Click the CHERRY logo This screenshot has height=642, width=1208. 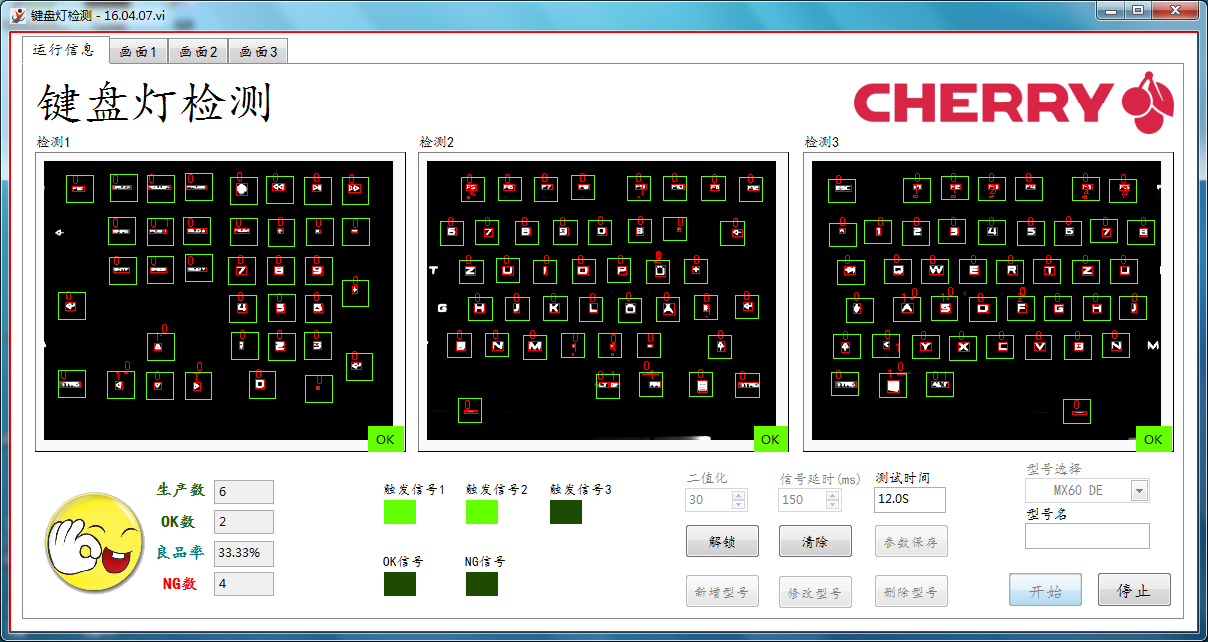tap(1013, 102)
